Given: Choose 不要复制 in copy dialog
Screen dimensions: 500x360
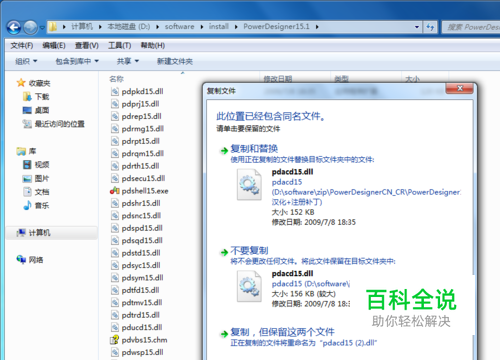Looking at the screenshot, I should pyautogui.click(x=249, y=250).
